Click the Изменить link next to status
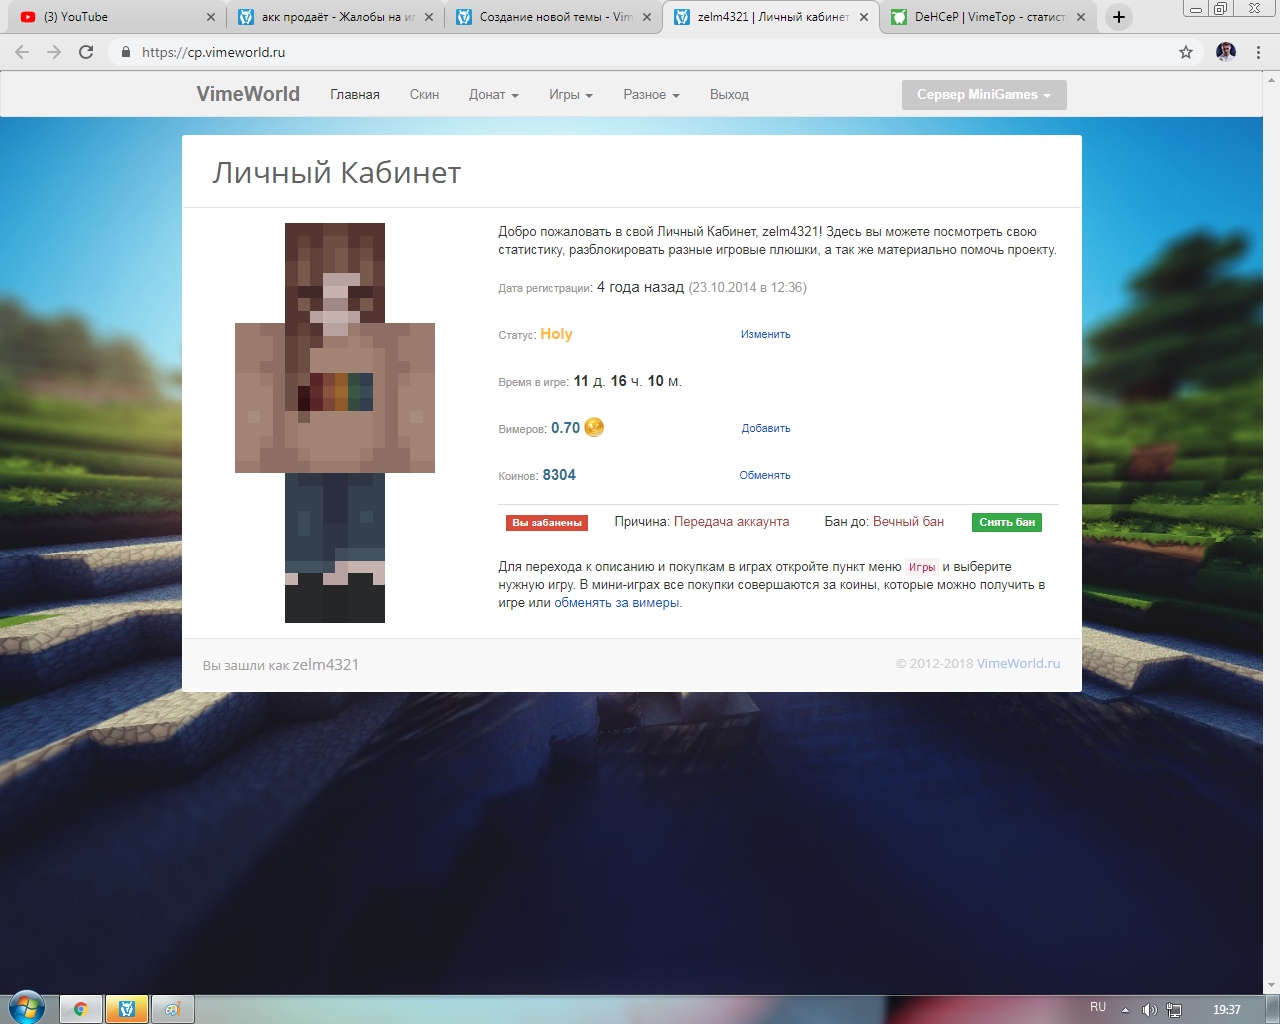1280x1024 pixels. pyautogui.click(x=765, y=335)
